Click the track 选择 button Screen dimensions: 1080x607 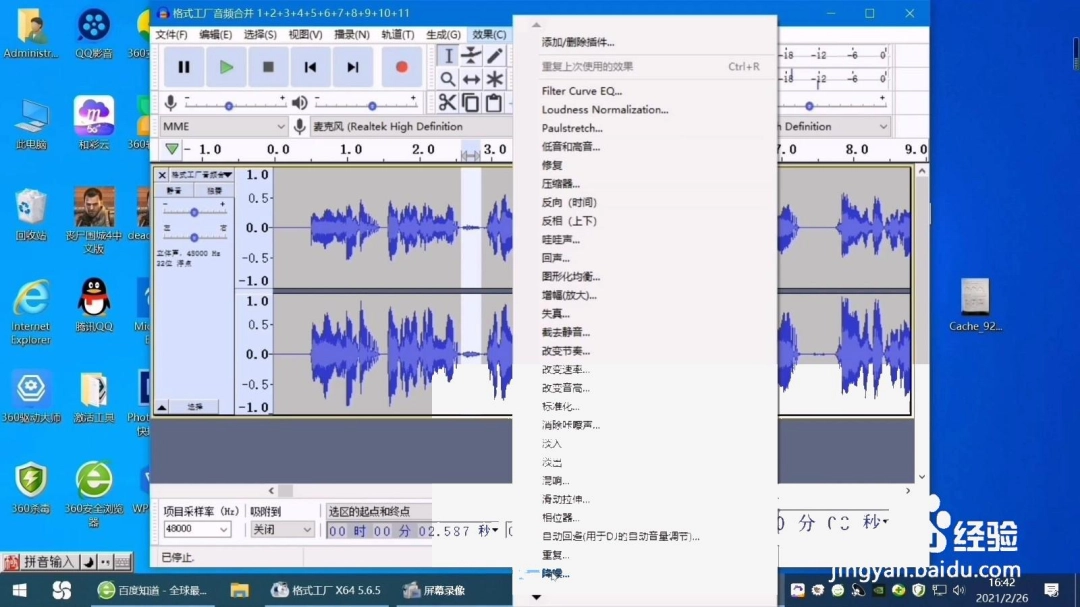pos(196,407)
